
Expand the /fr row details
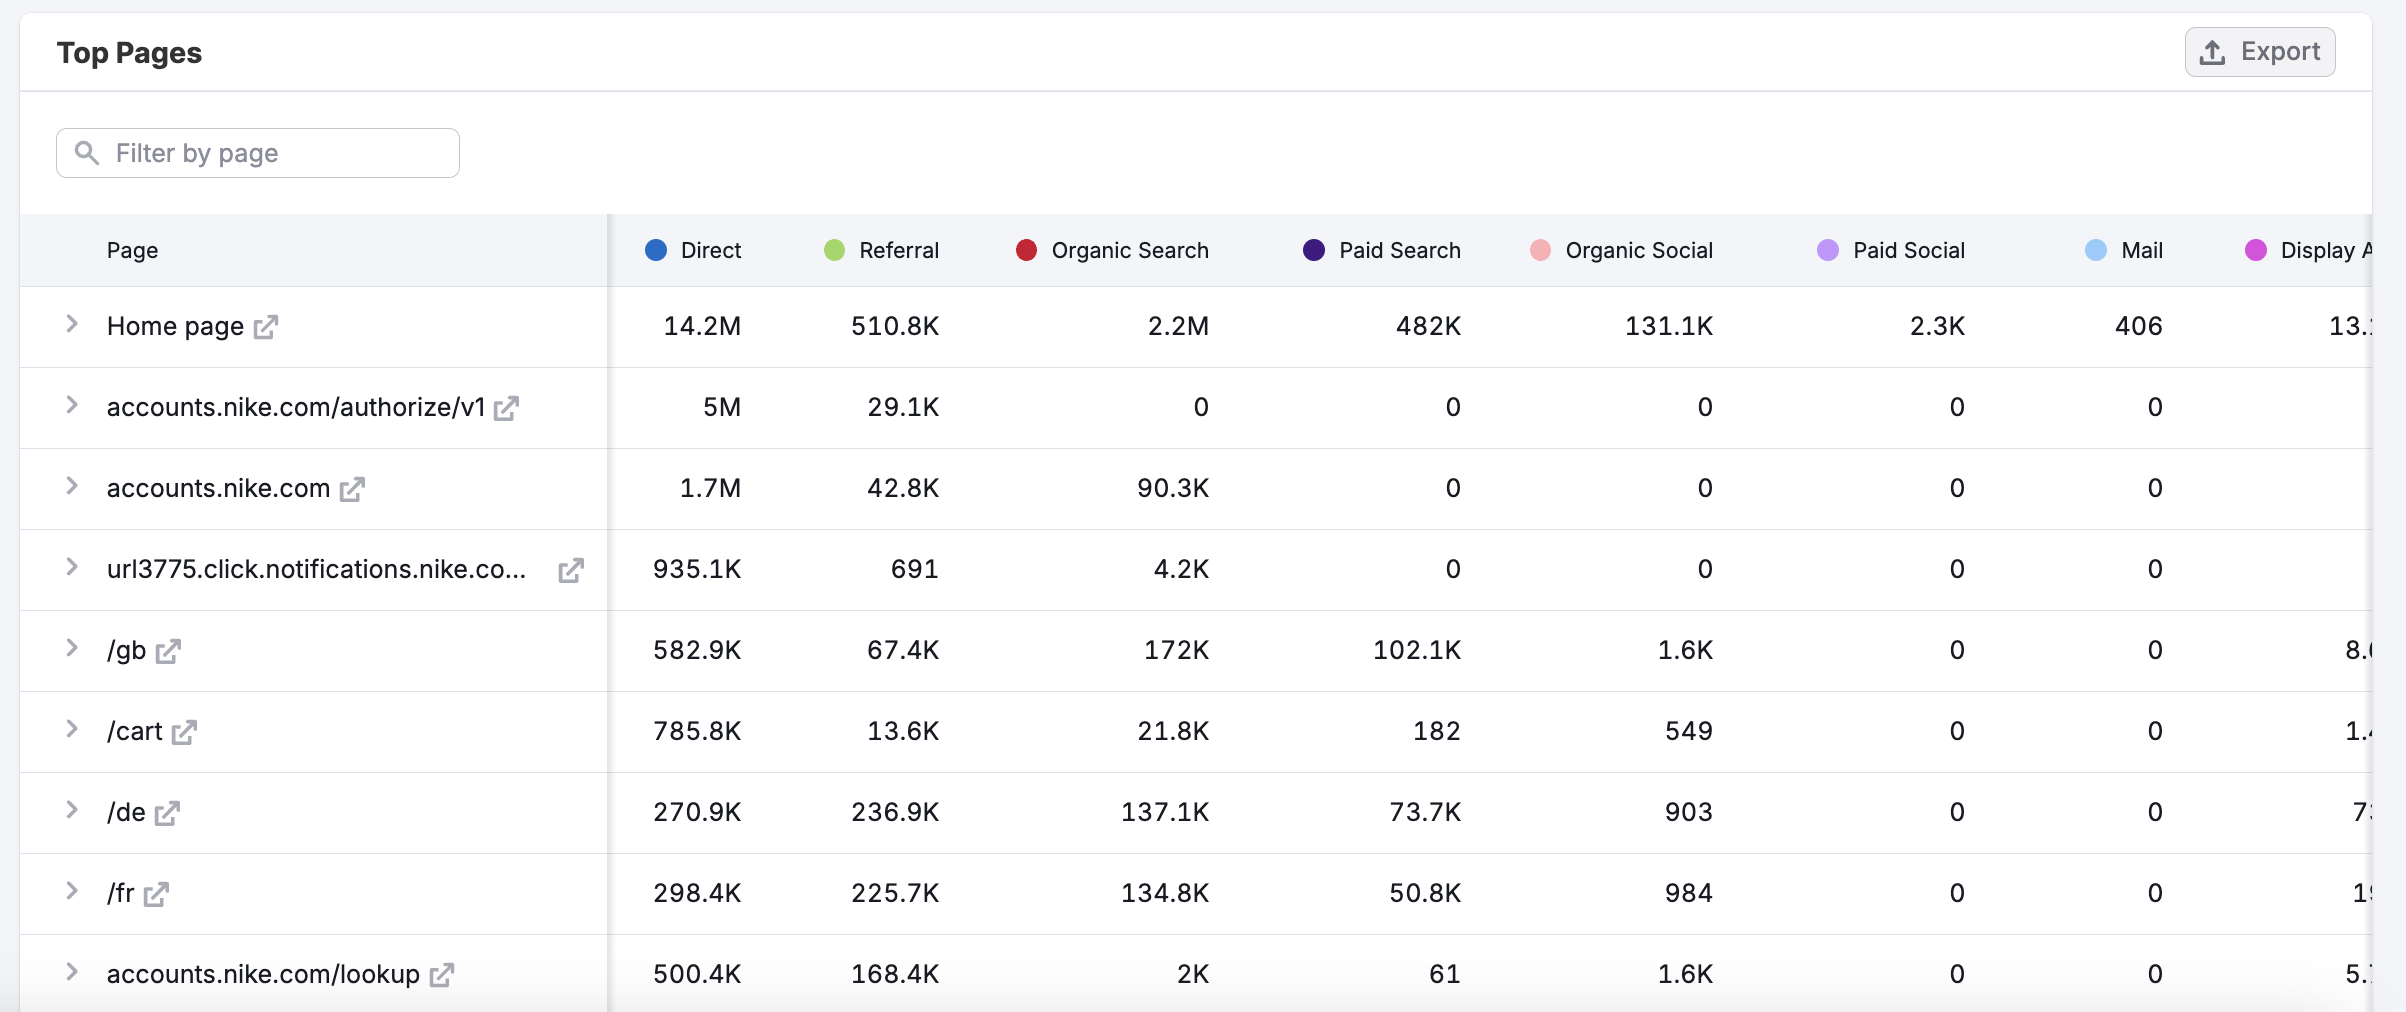point(72,891)
